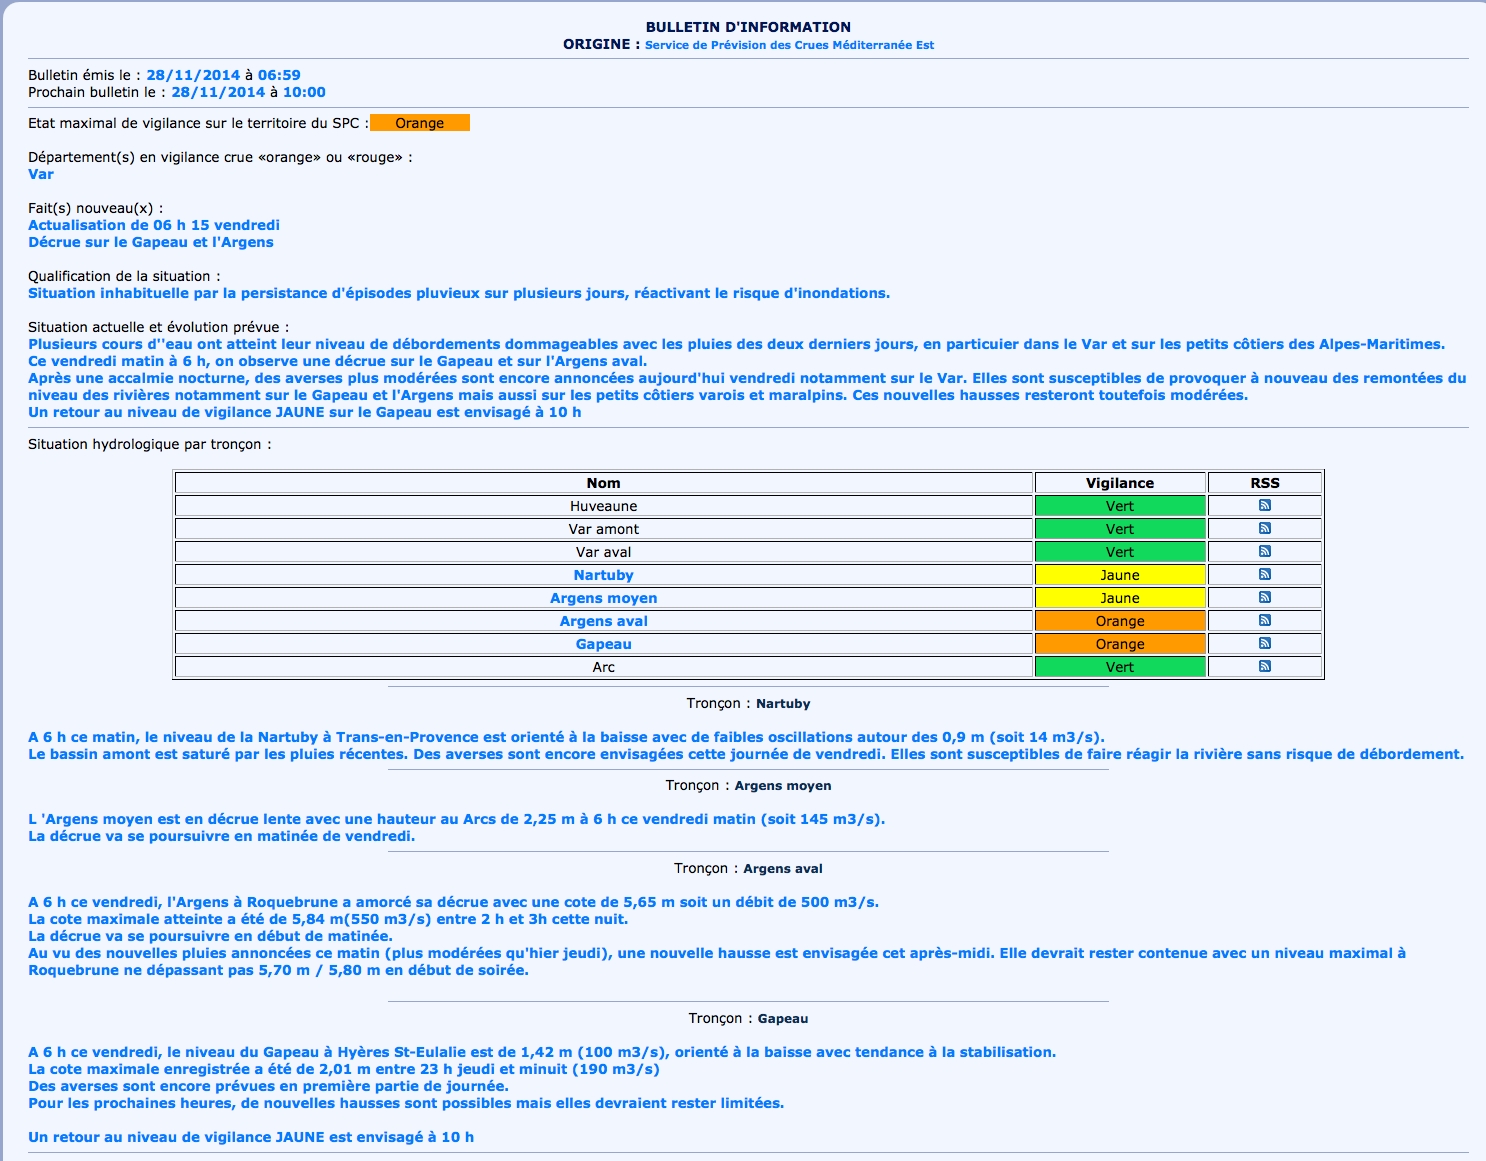Open the RSS feed for Argens moyen
1486x1161 pixels.
click(x=1265, y=598)
